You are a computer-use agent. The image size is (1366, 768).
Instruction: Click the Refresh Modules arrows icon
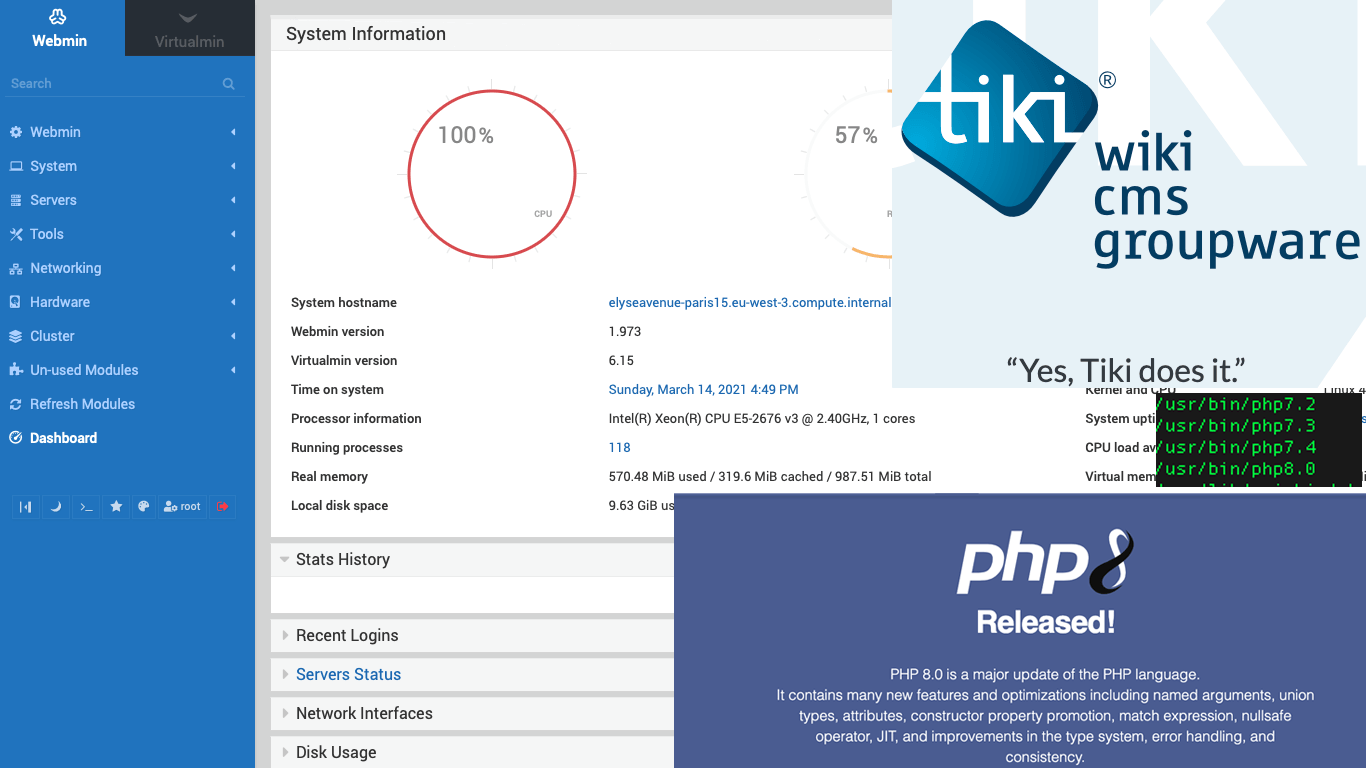15,404
